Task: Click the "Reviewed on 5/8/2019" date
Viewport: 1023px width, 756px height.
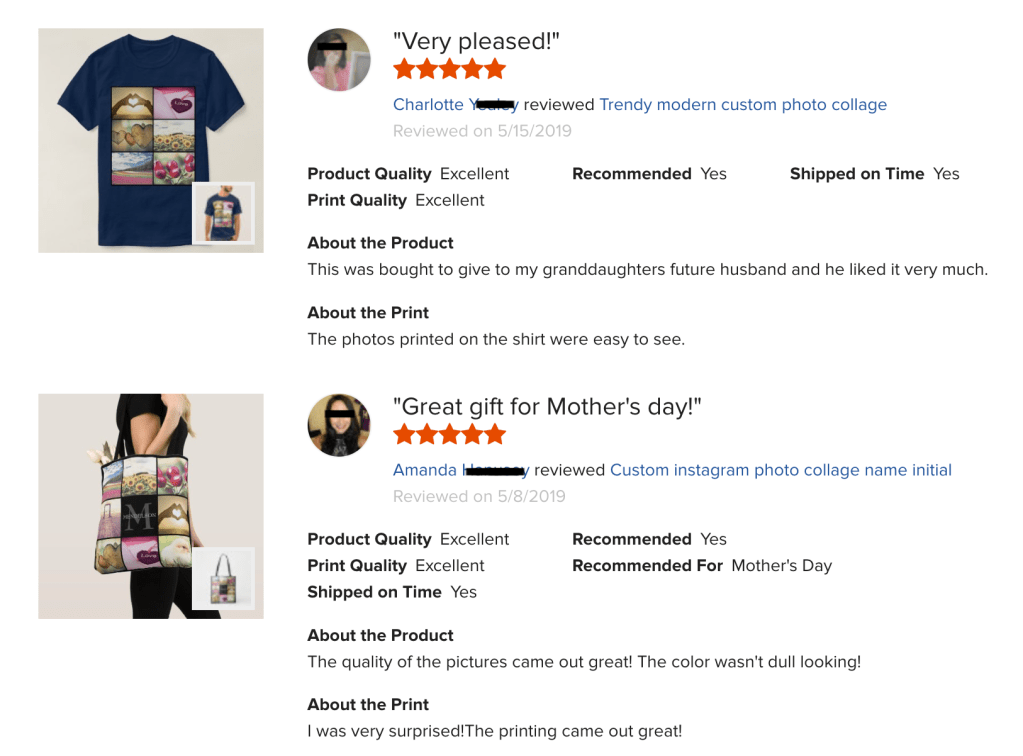Action: (x=477, y=496)
